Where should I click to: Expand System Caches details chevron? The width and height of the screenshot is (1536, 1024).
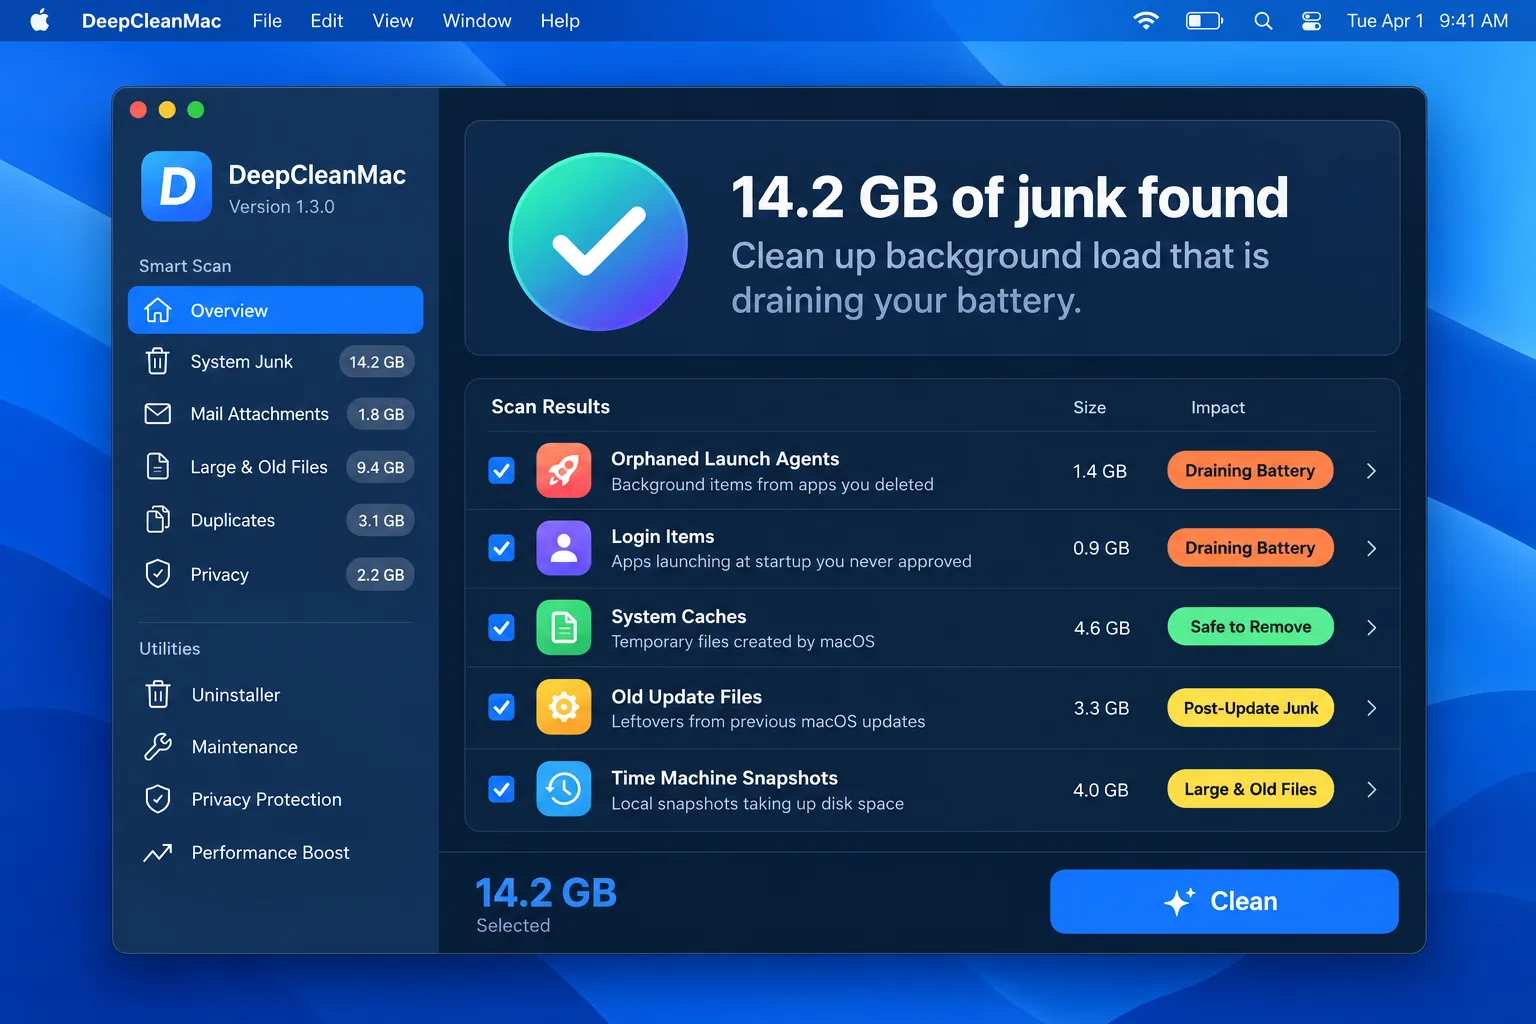click(1371, 627)
